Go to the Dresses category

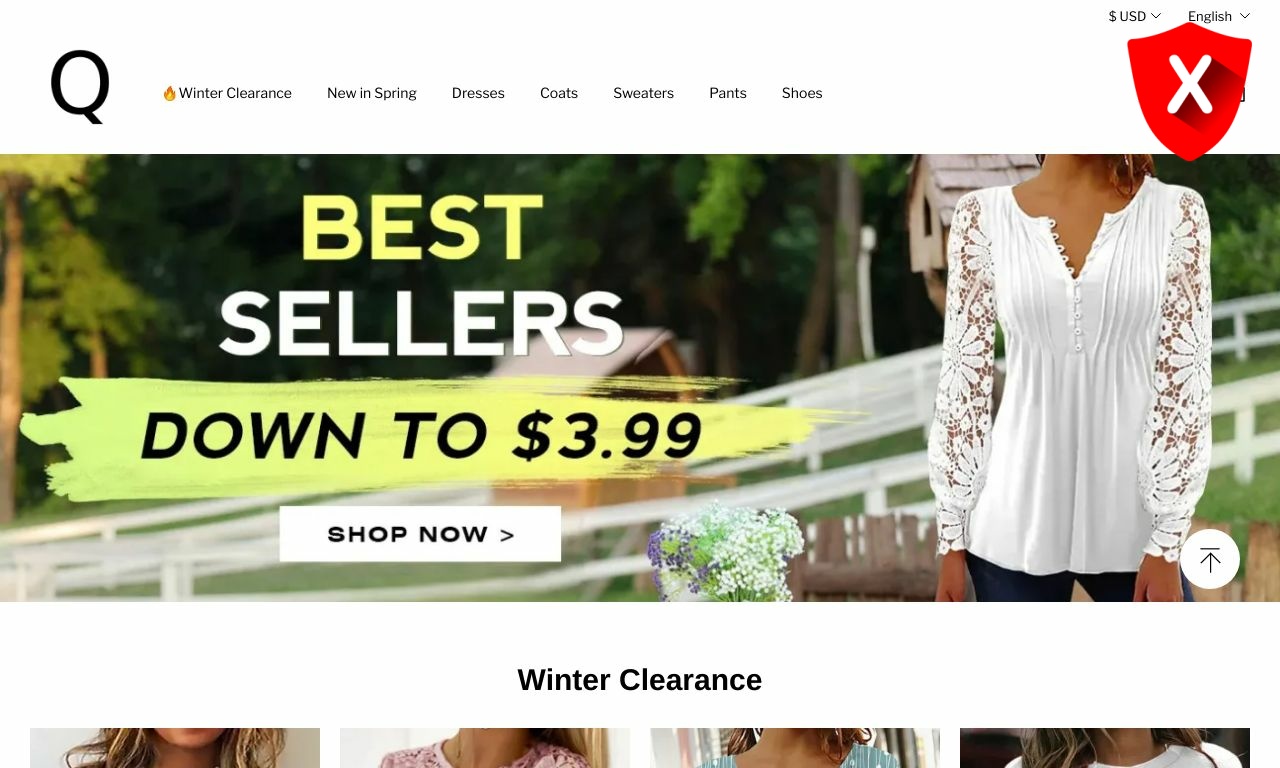478,93
